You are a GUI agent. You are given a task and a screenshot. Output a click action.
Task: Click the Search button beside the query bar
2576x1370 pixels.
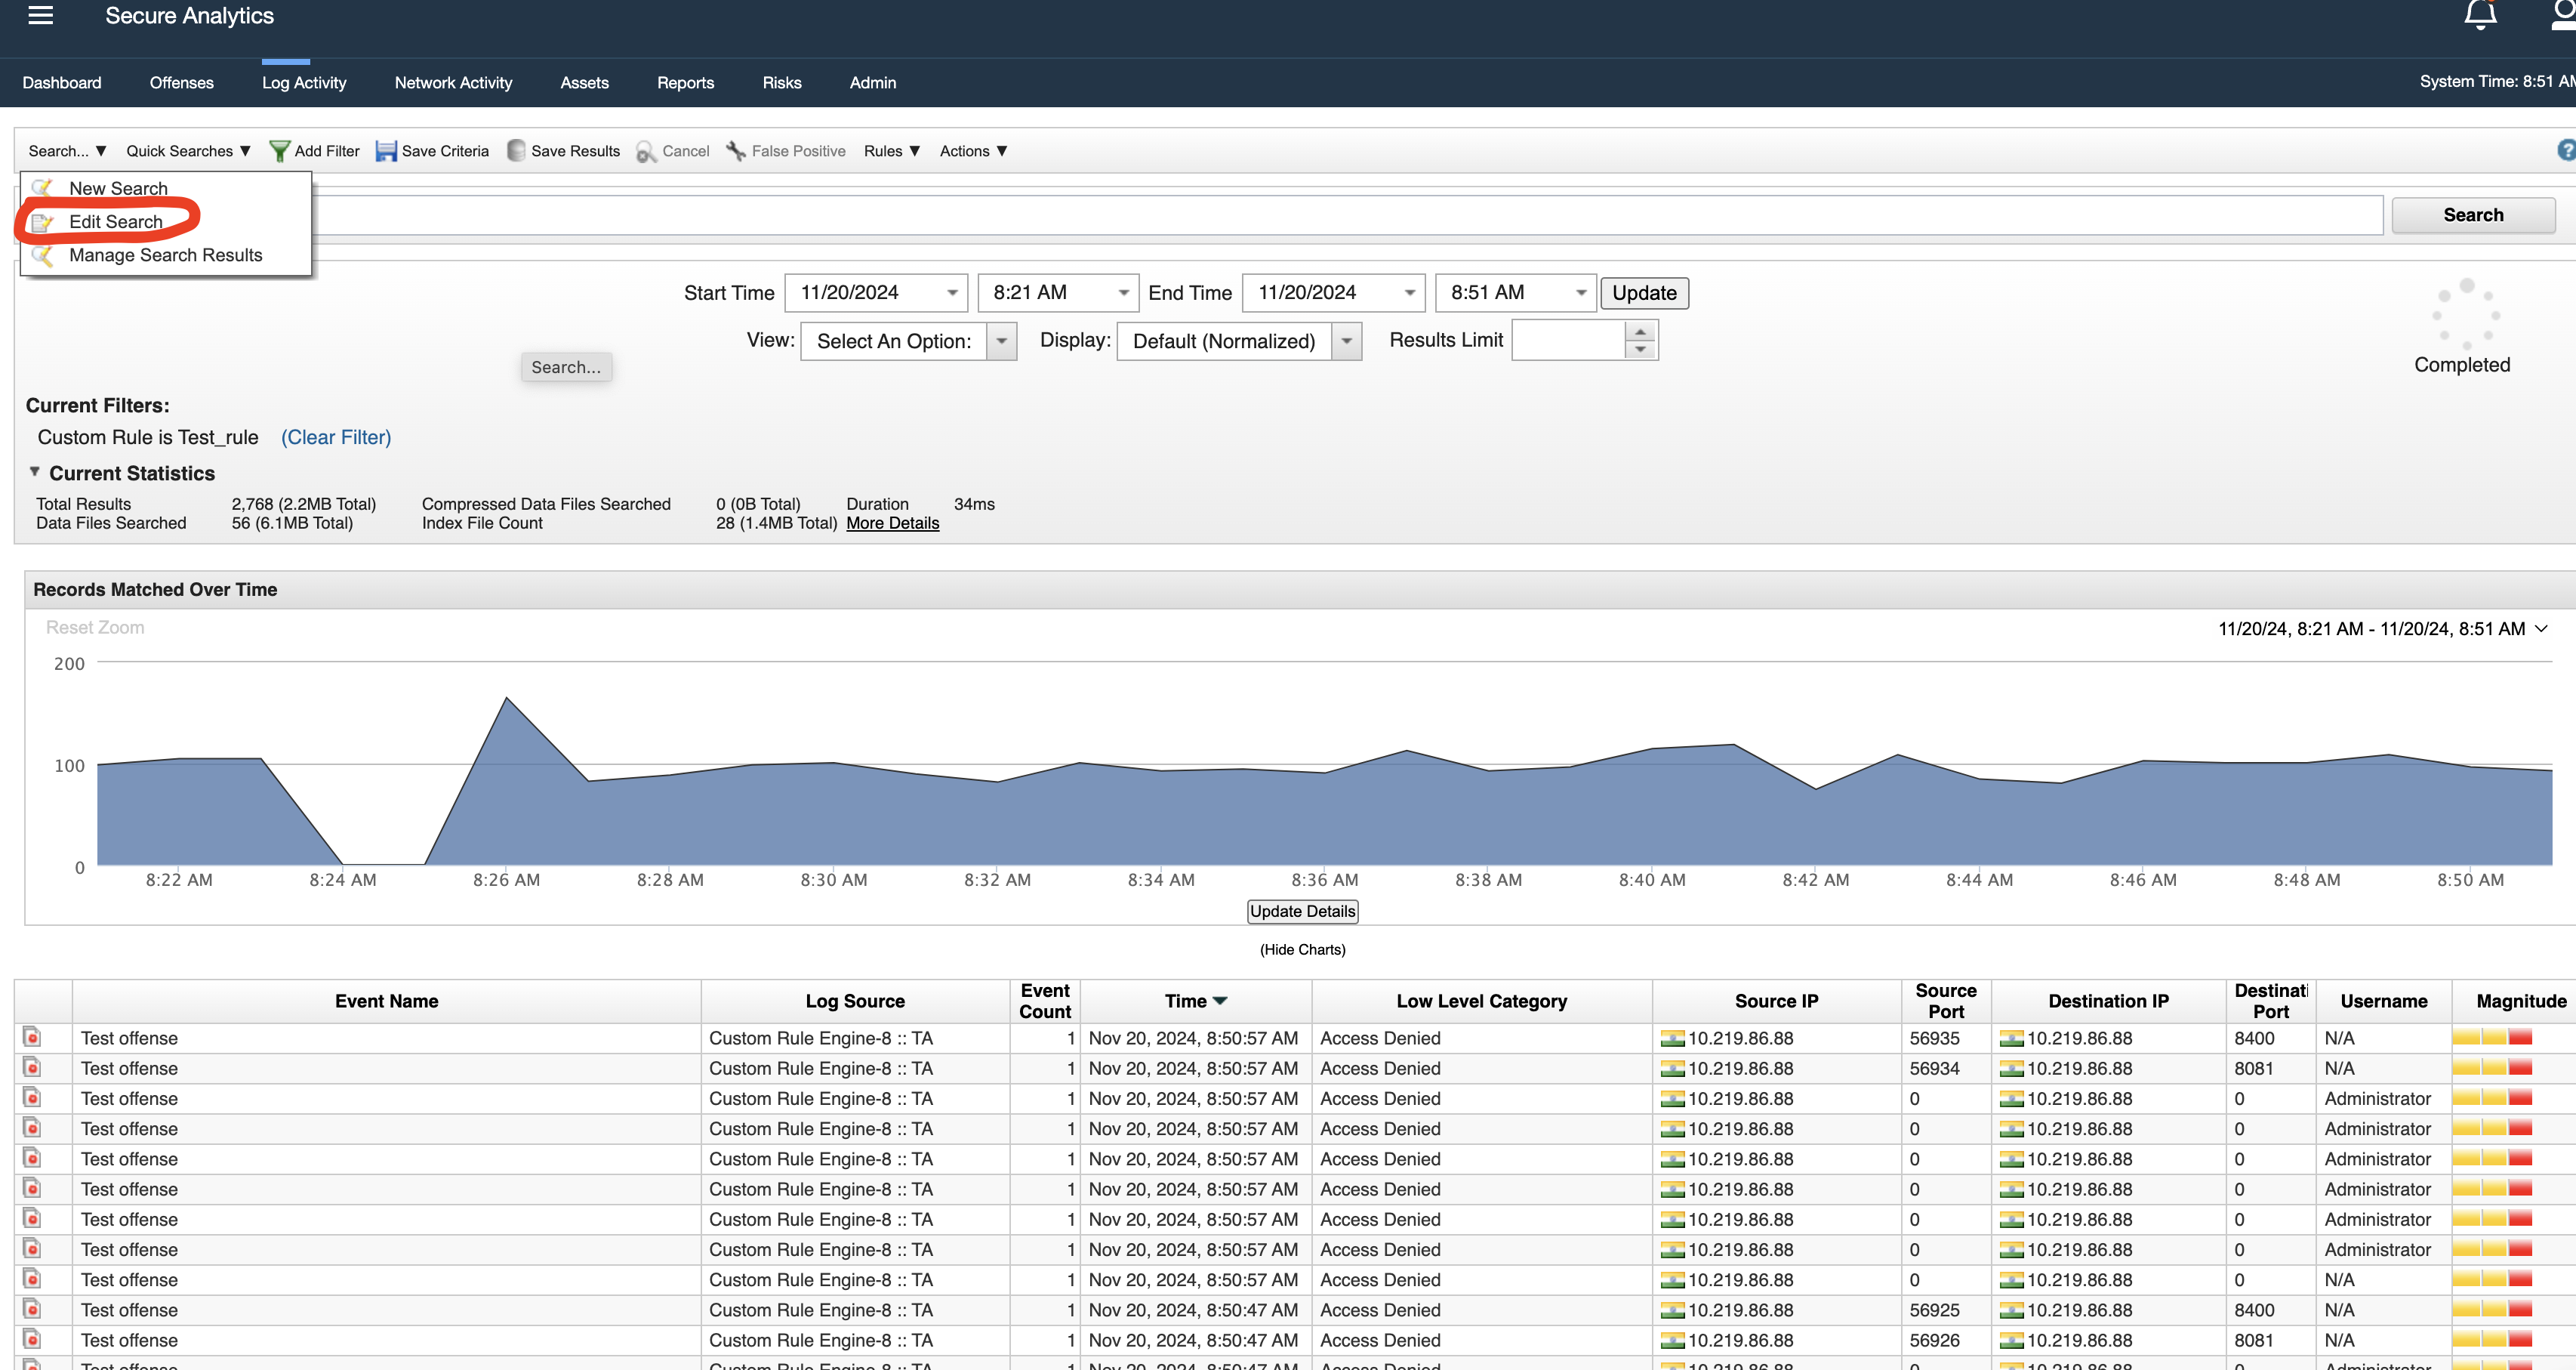[x=2473, y=215]
